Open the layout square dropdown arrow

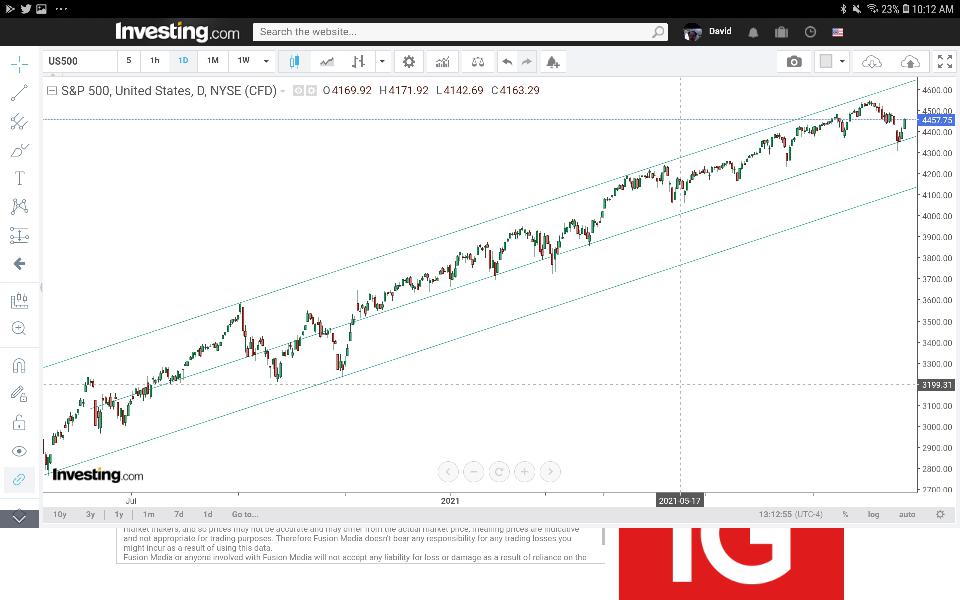(842, 61)
